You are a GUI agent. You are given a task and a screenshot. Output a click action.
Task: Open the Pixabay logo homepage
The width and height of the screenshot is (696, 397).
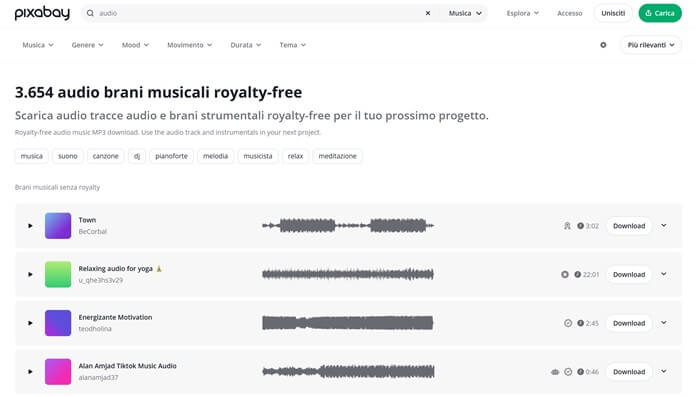pyautogui.click(x=42, y=13)
